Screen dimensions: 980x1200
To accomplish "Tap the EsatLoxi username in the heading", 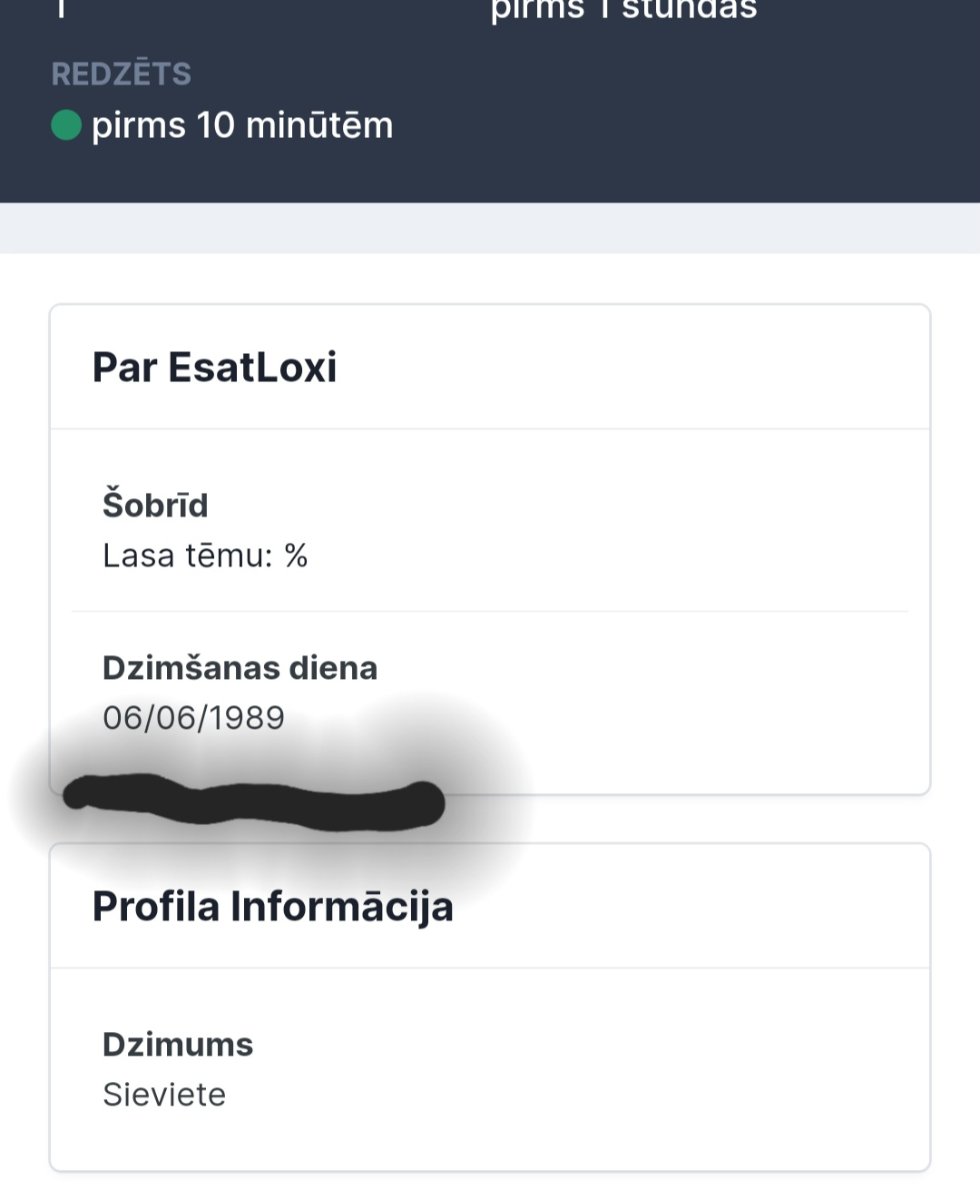I will pyautogui.click(x=252, y=368).
